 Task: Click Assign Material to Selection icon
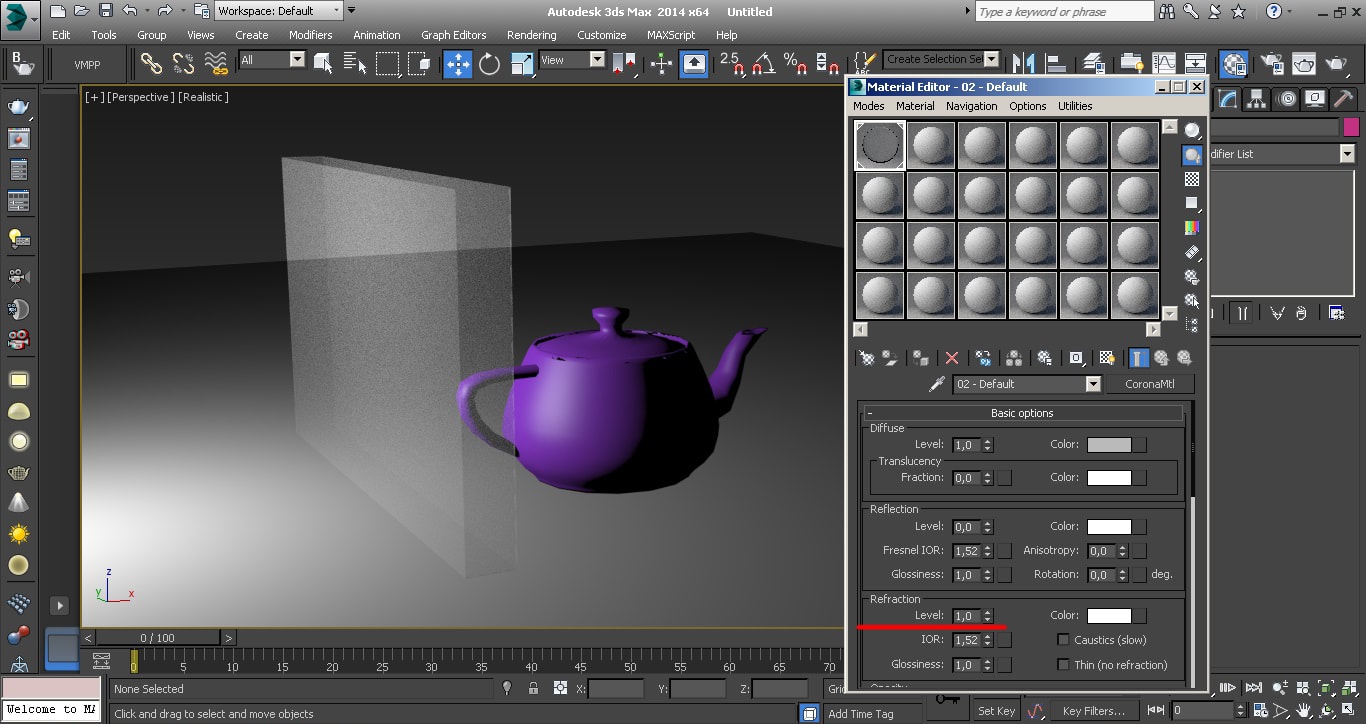pyautogui.click(x=921, y=358)
